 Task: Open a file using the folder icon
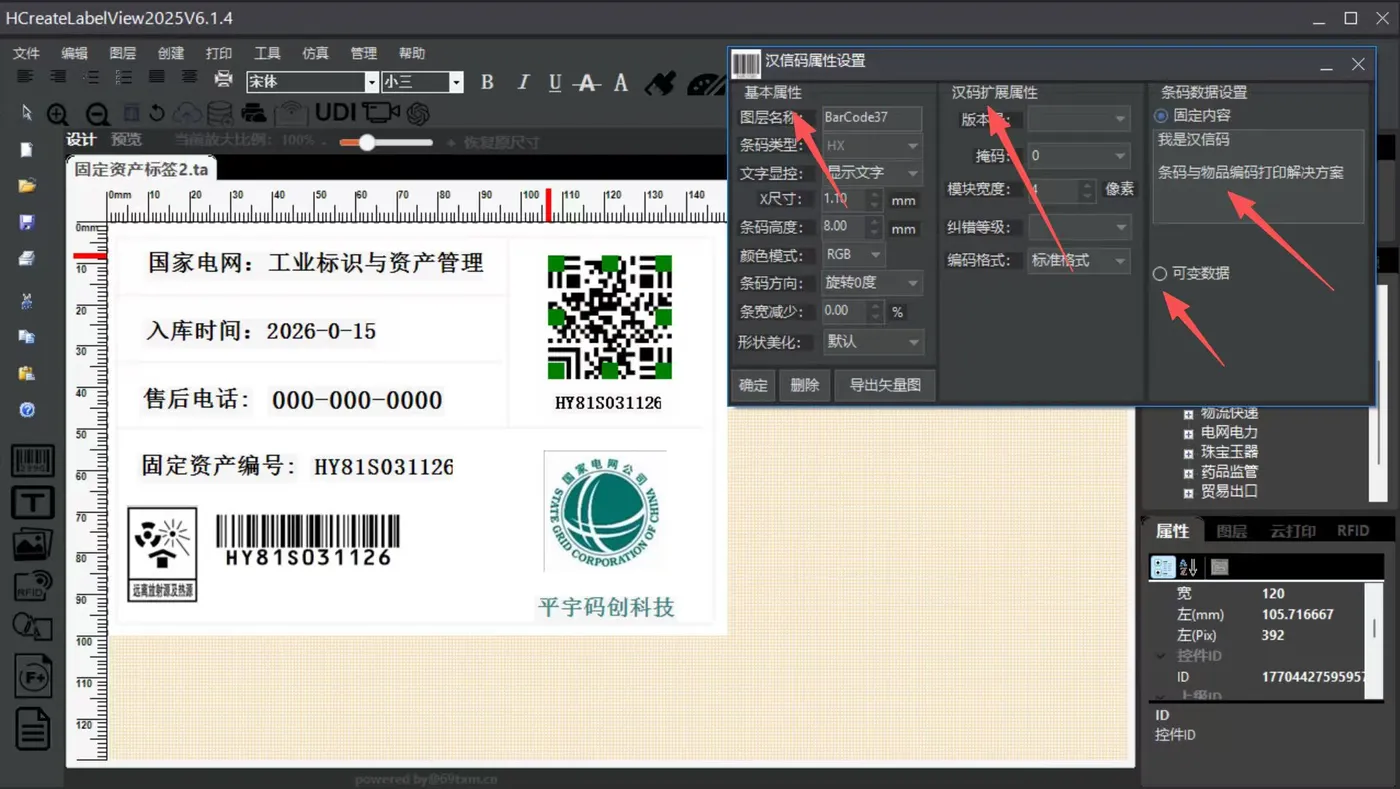[27, 185]
